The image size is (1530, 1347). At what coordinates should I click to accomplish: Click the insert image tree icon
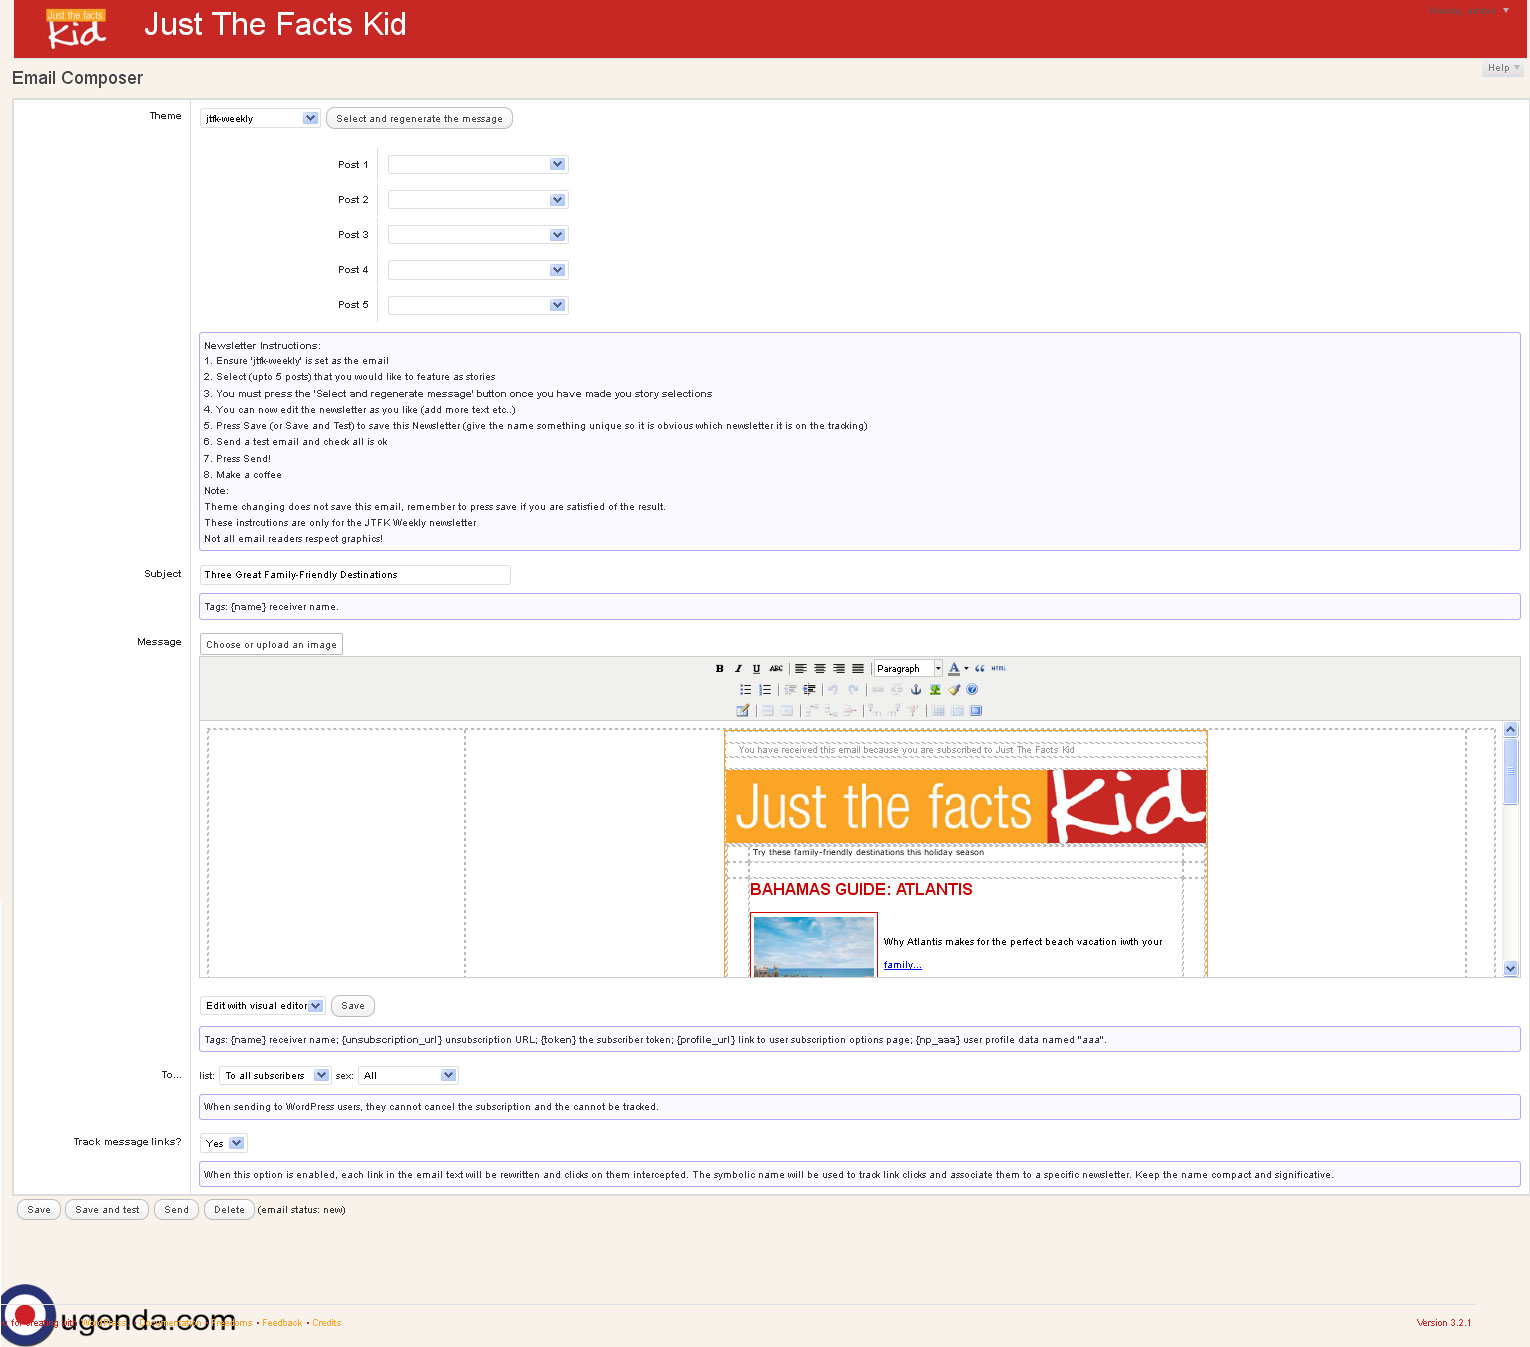tap(935, 690)
